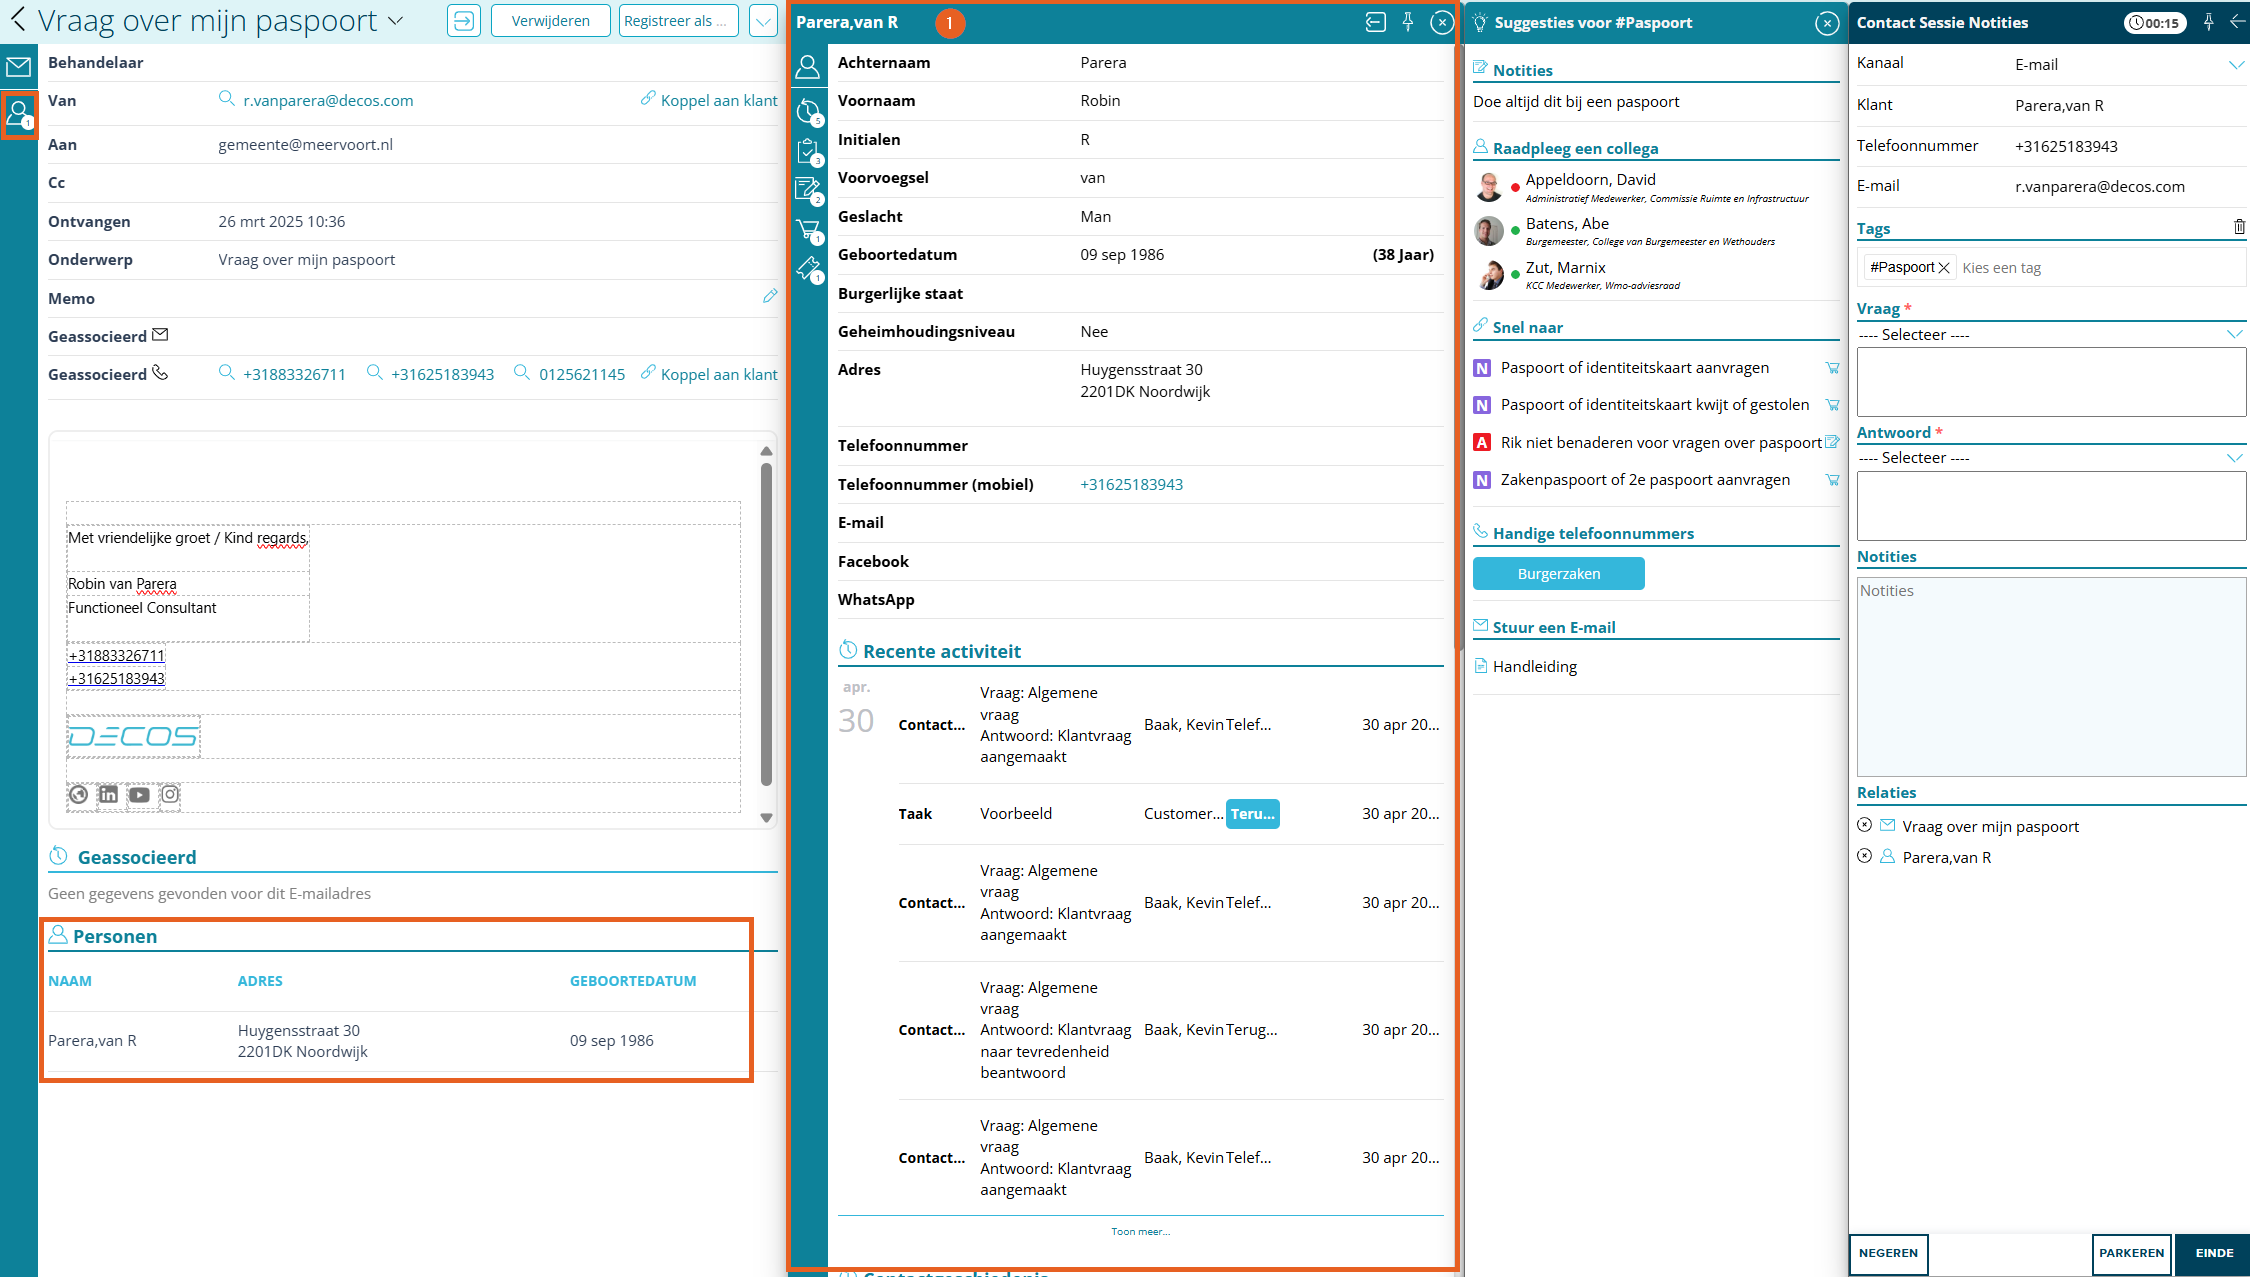Open LinkedIn icon in the email signature

point(108,794)
